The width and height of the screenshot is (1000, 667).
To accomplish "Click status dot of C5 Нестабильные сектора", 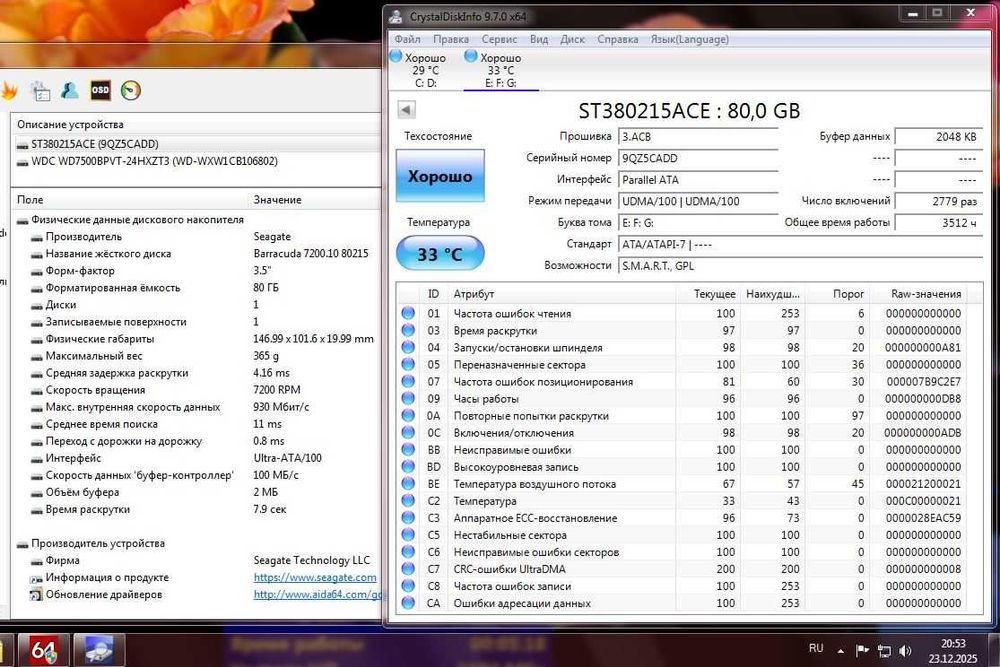I will [408, 535].
